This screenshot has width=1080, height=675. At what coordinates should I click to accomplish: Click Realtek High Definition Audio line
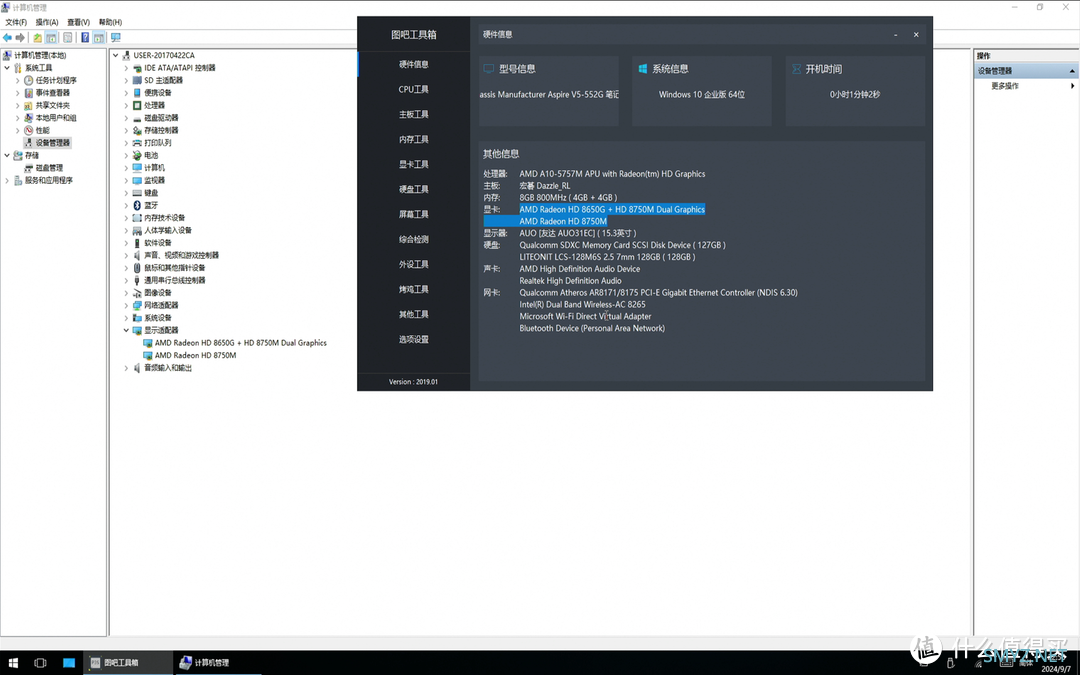[570, 281]
